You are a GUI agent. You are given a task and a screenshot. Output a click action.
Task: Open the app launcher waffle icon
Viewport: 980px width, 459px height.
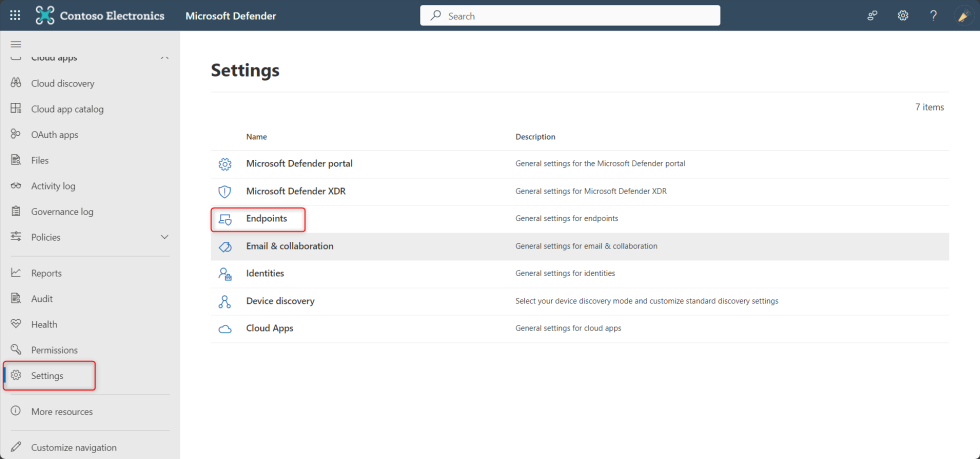tap(15, 16)
